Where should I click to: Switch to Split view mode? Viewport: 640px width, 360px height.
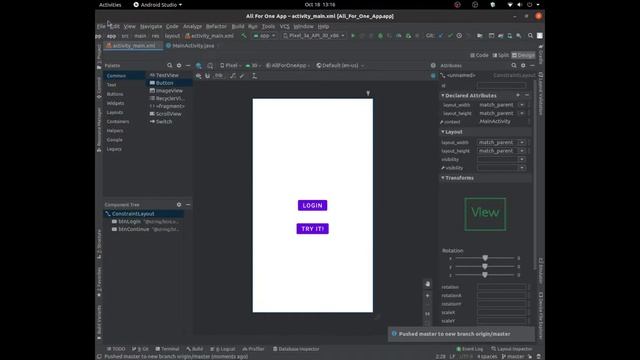tap(500, 55)
